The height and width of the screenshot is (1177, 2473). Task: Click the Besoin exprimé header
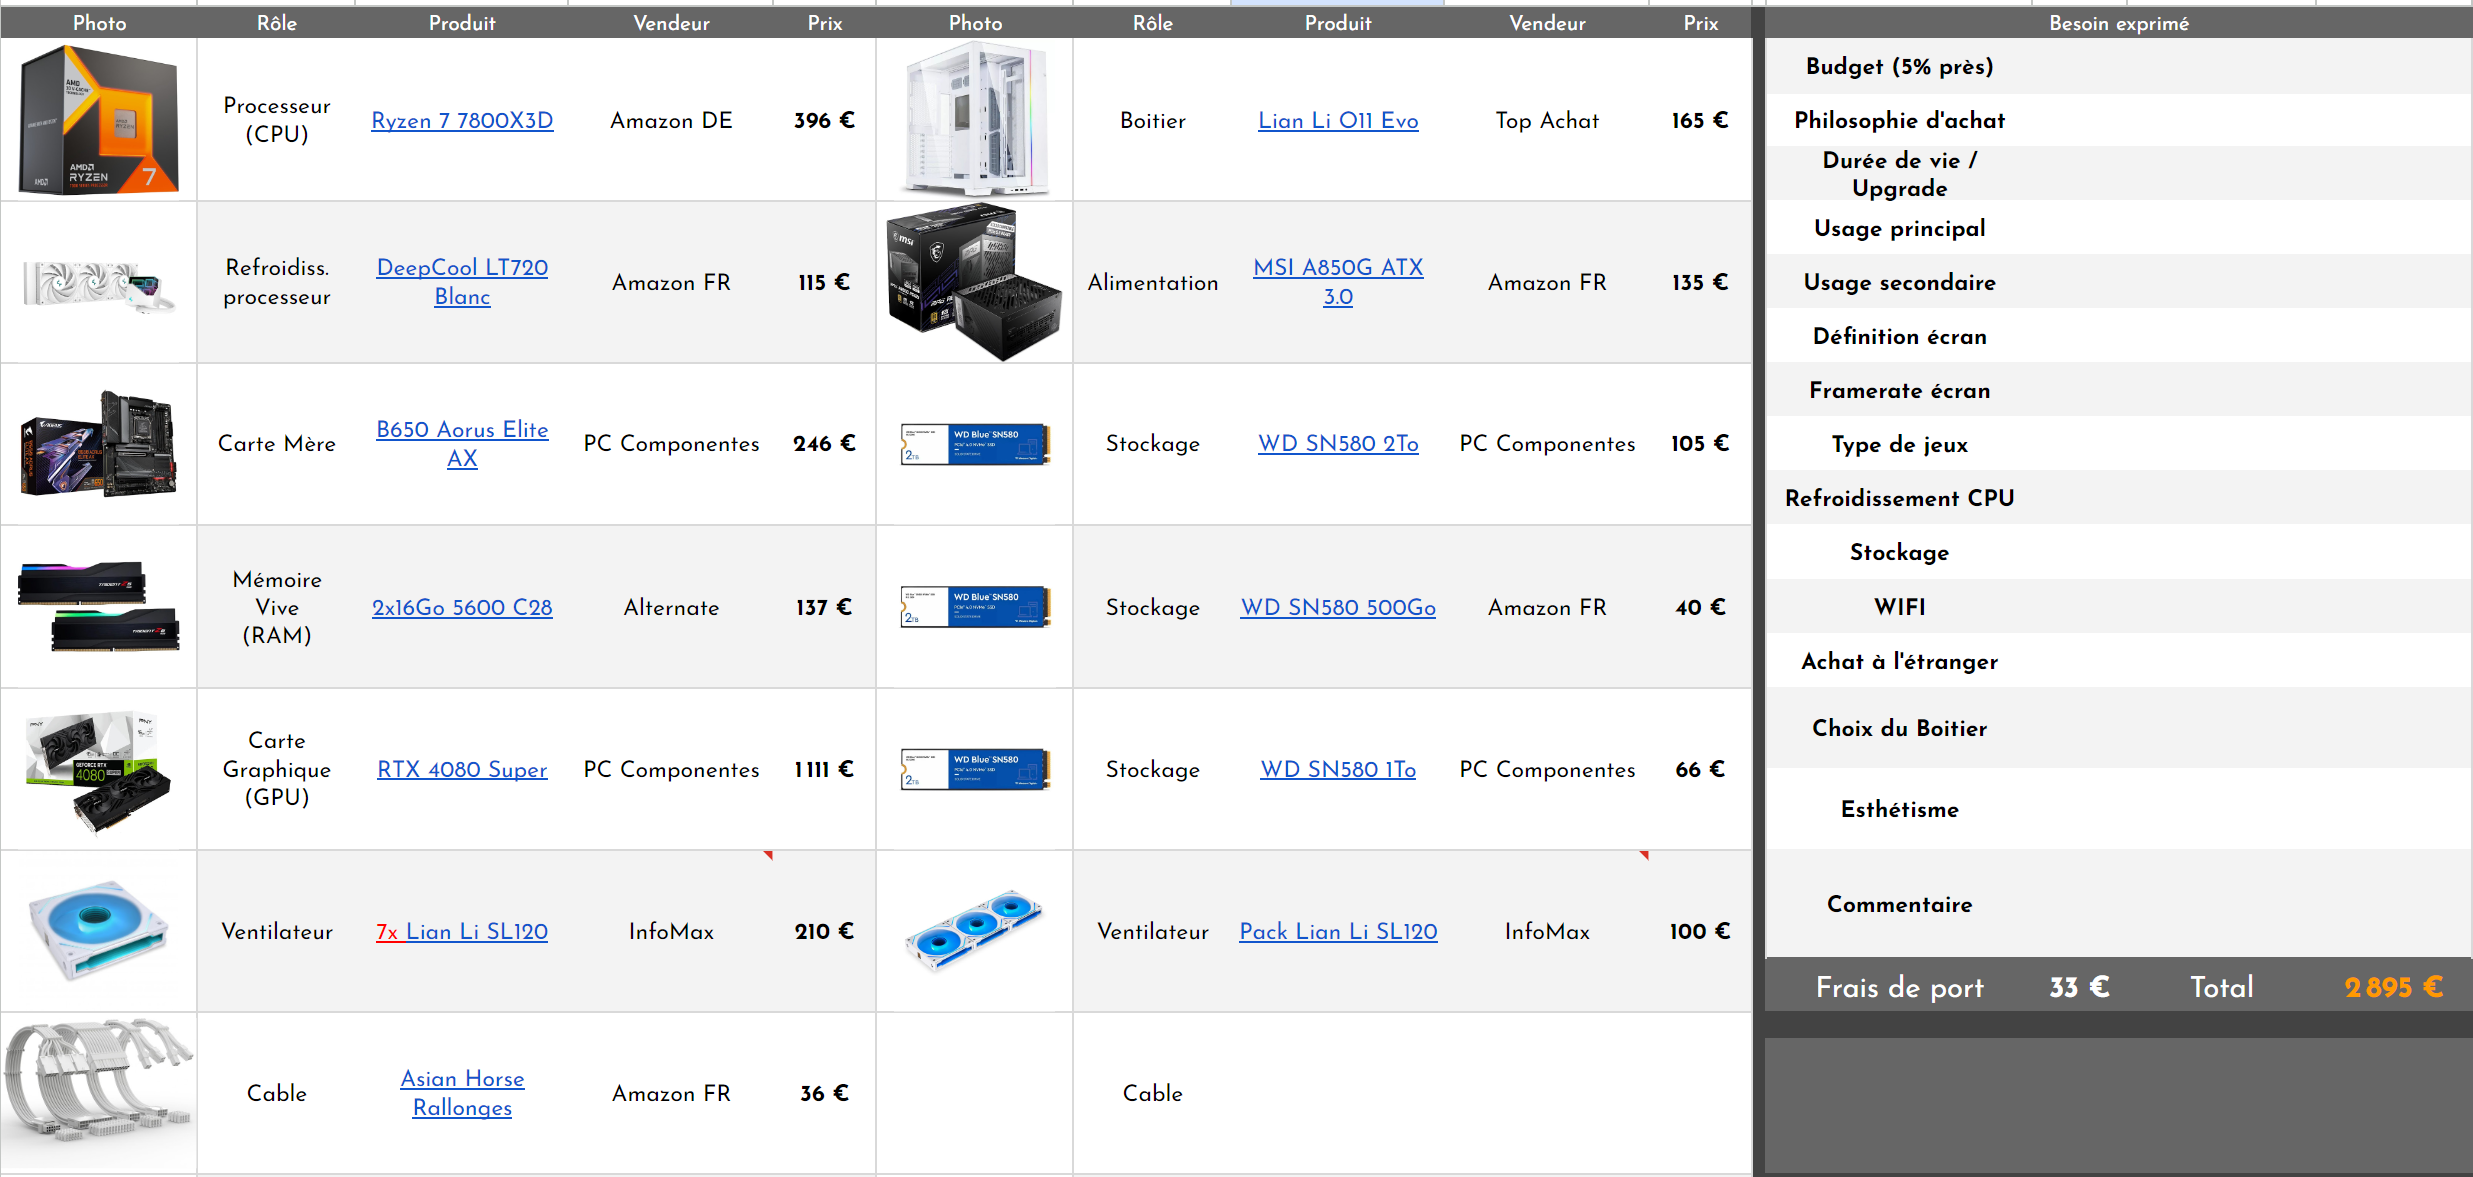coord(2118,23)
